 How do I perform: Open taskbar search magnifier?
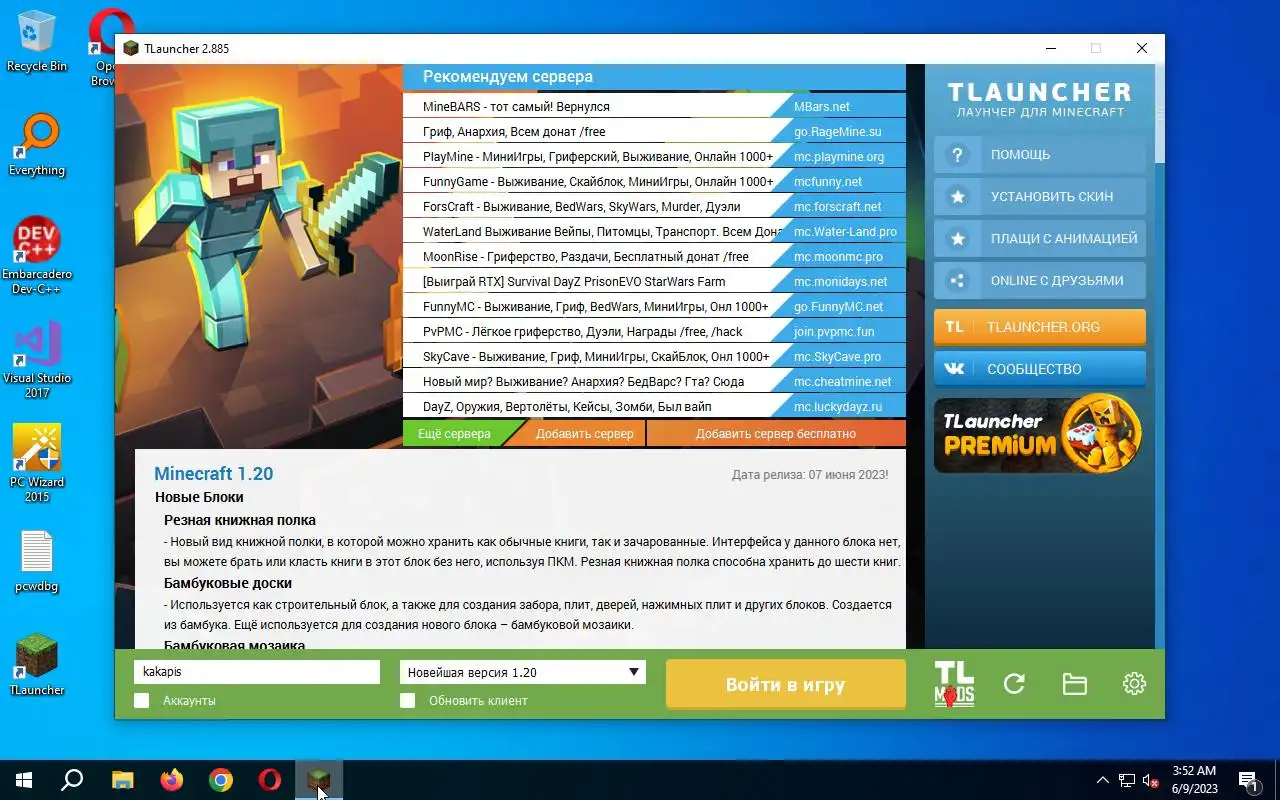click(x=72, y=780)
